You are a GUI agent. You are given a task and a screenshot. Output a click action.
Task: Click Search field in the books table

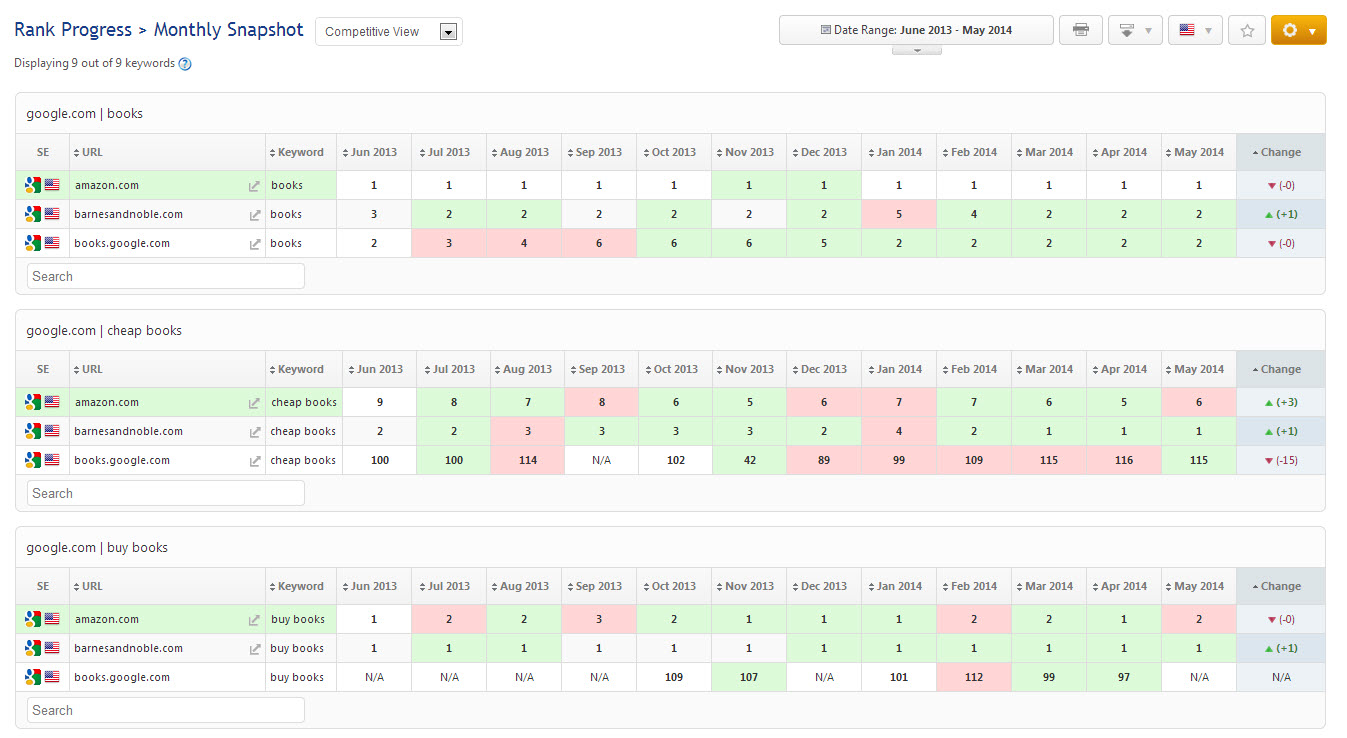[166, 277]
